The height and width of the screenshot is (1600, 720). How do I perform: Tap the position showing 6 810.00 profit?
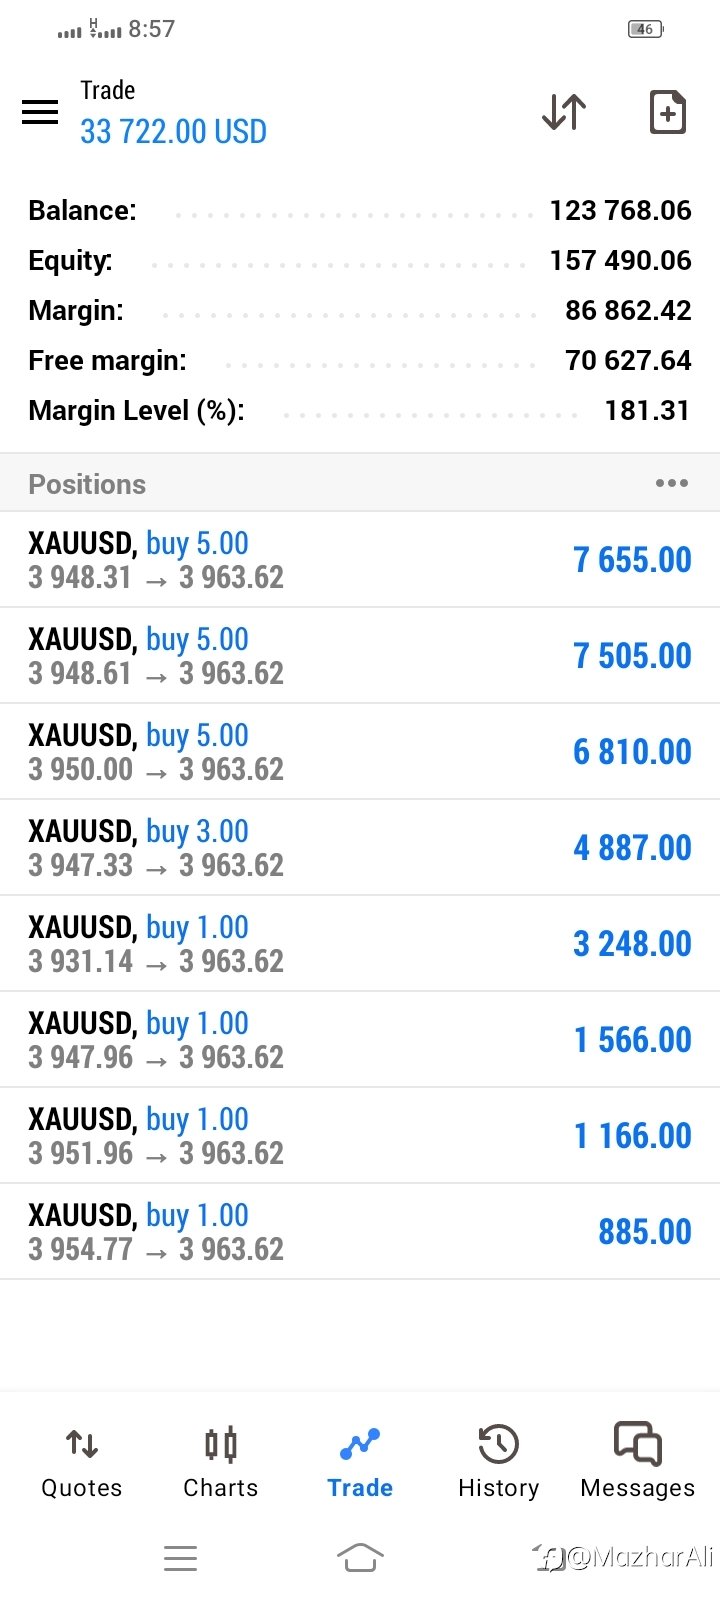coord(360,752)
